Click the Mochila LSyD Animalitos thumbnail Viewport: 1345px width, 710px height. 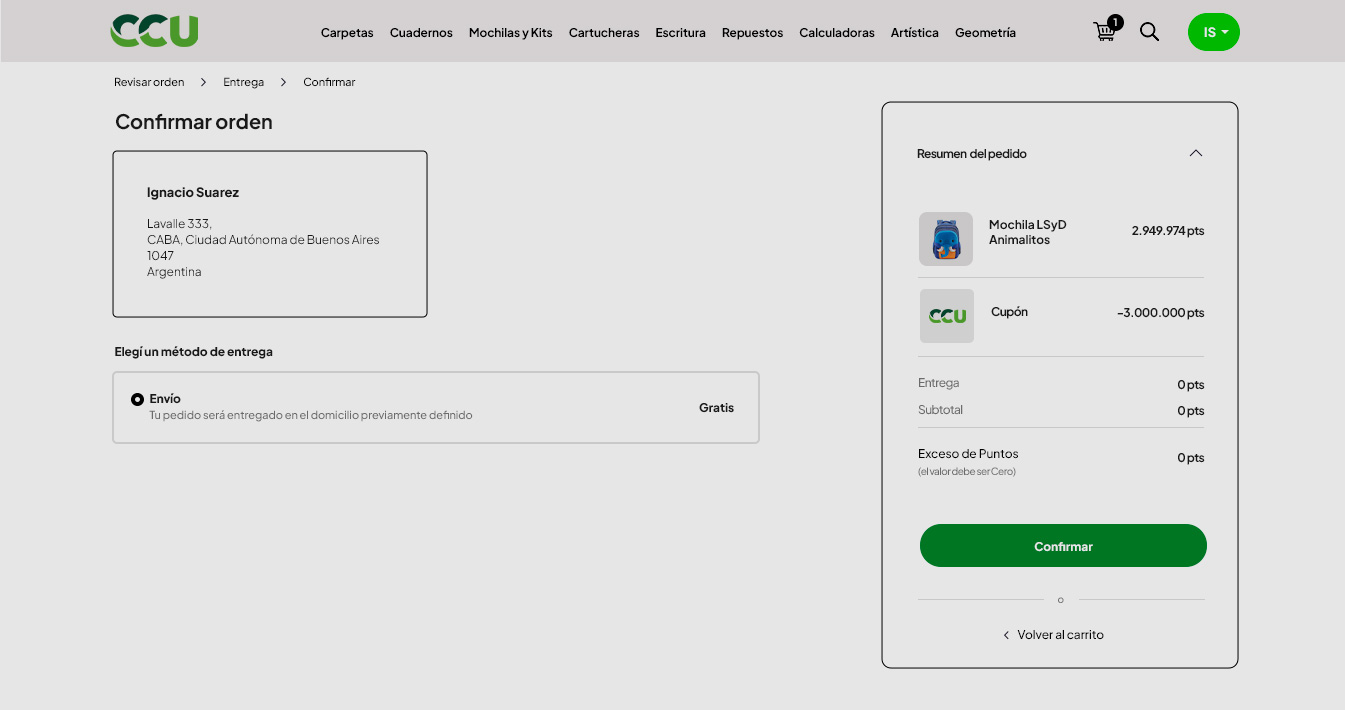pyautogui.click(x=945, y=239)
